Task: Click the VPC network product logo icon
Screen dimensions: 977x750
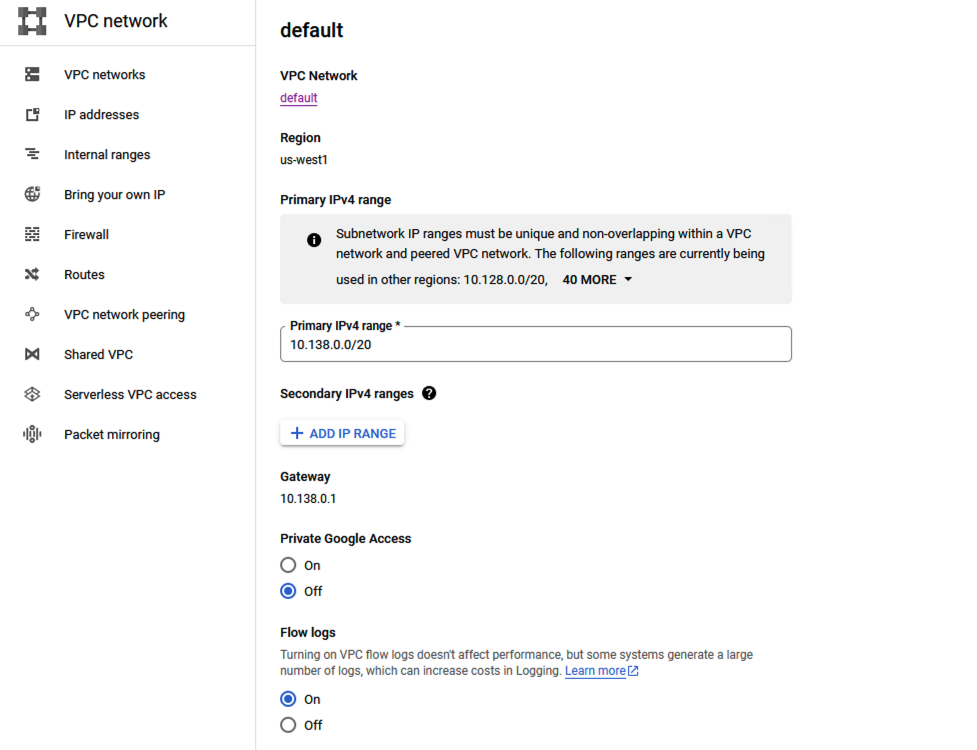Action: coord(32,21)
